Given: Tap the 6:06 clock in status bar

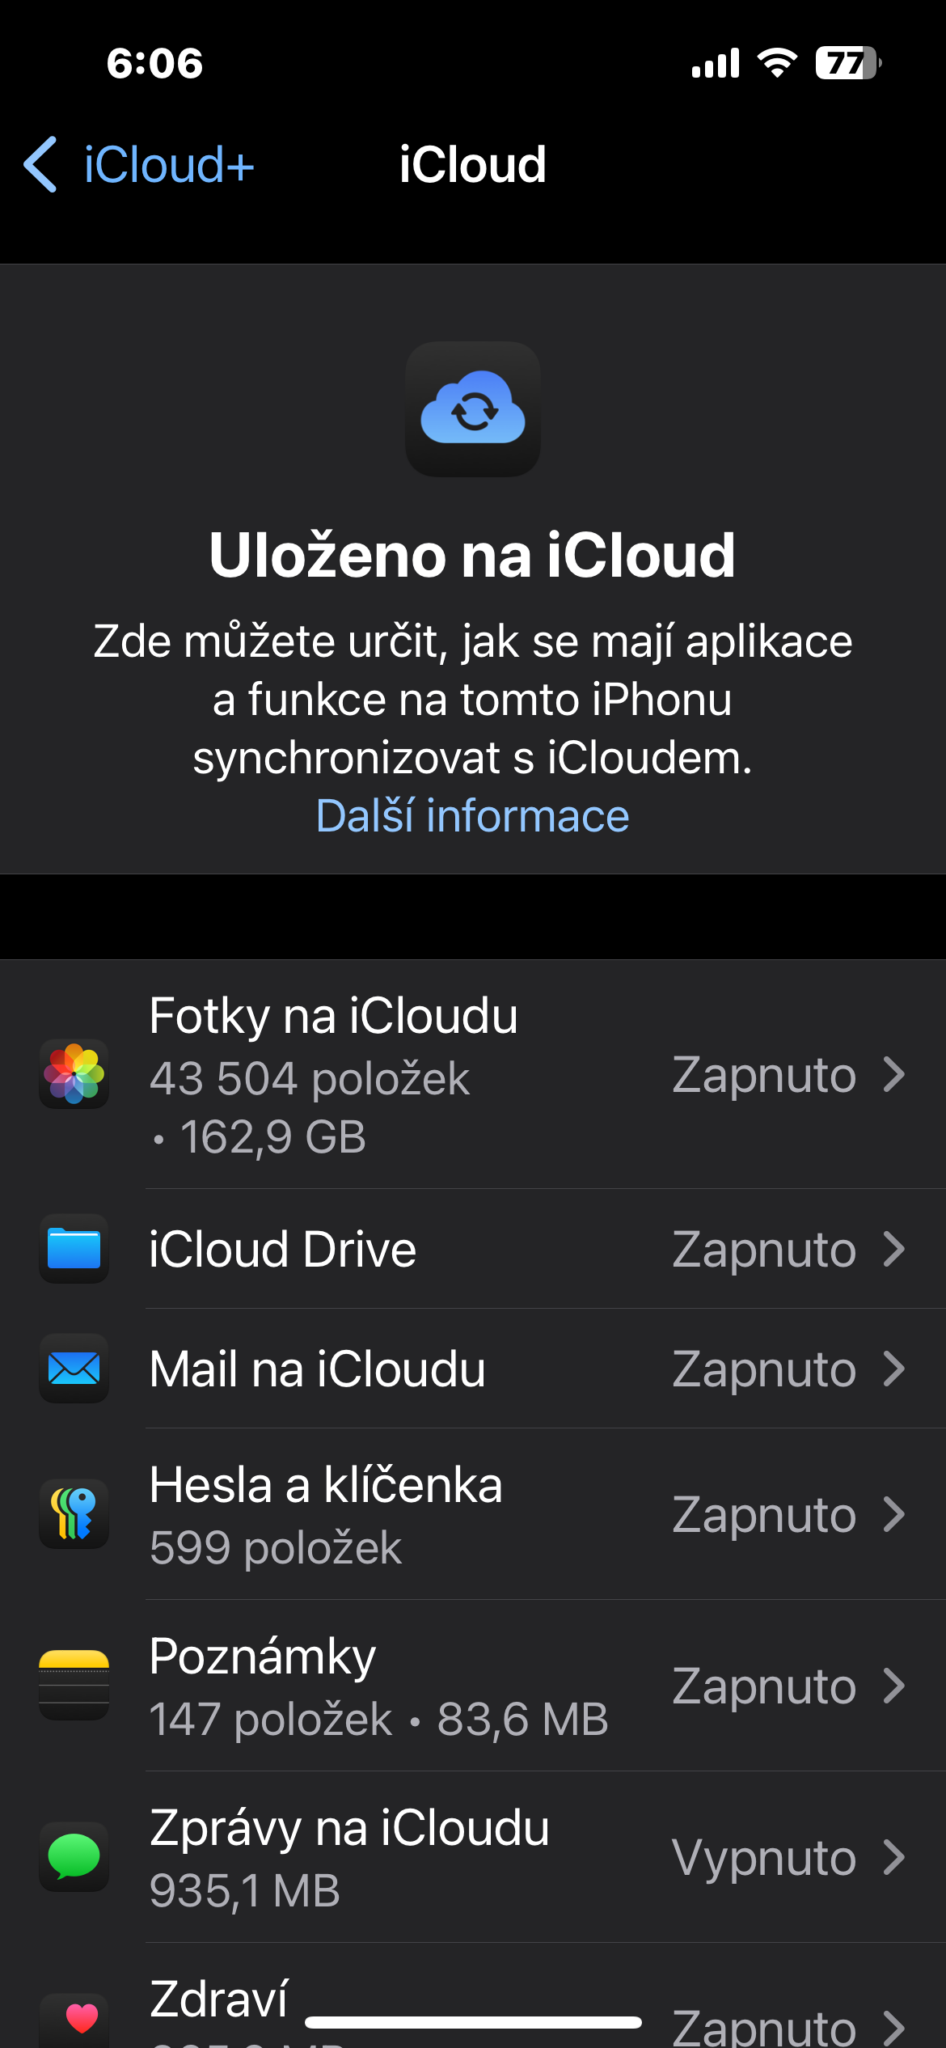Looking at the screenshot, I should coord(155,63).
